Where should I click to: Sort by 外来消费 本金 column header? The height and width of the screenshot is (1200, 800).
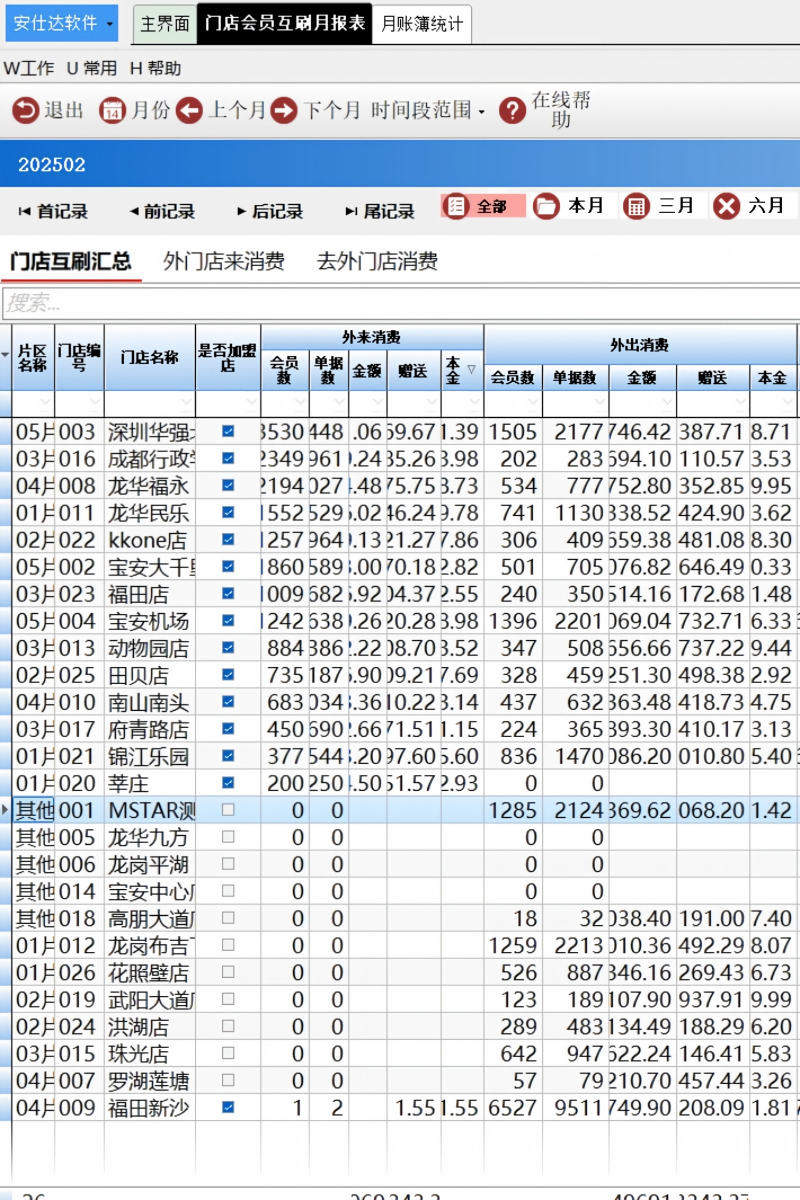tap(462, 371)
